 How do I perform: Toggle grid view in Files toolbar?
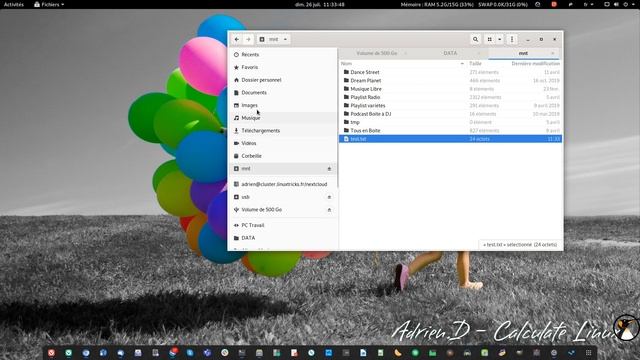489,39
